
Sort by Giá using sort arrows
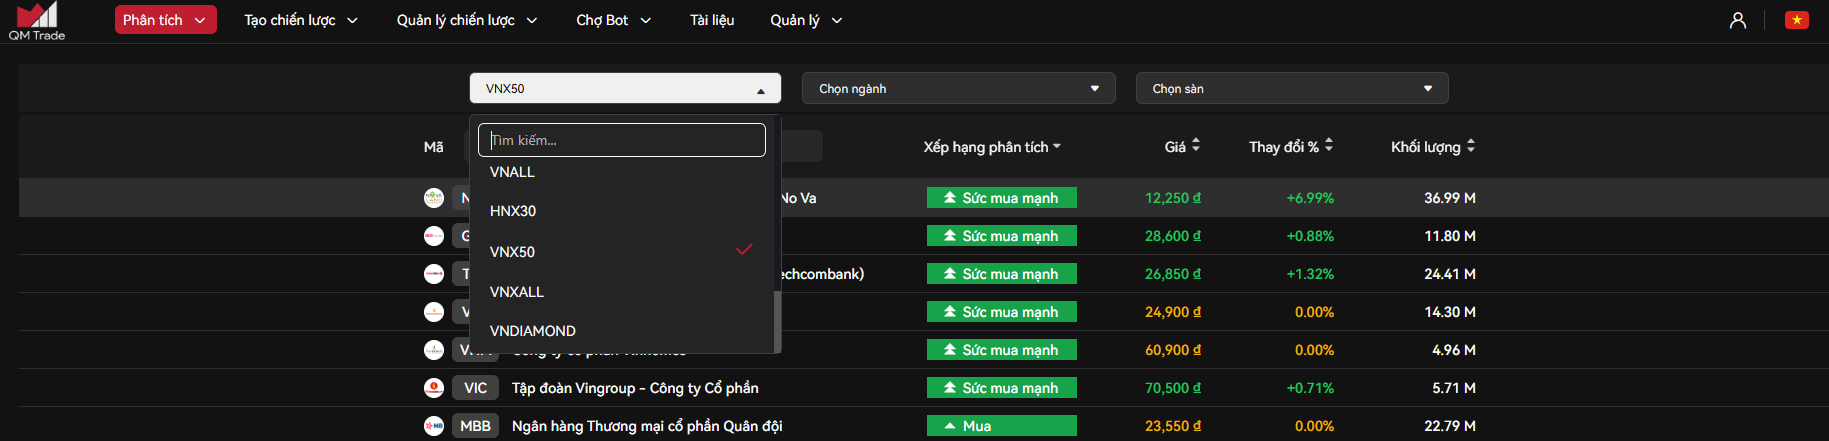coord(1196,146)
